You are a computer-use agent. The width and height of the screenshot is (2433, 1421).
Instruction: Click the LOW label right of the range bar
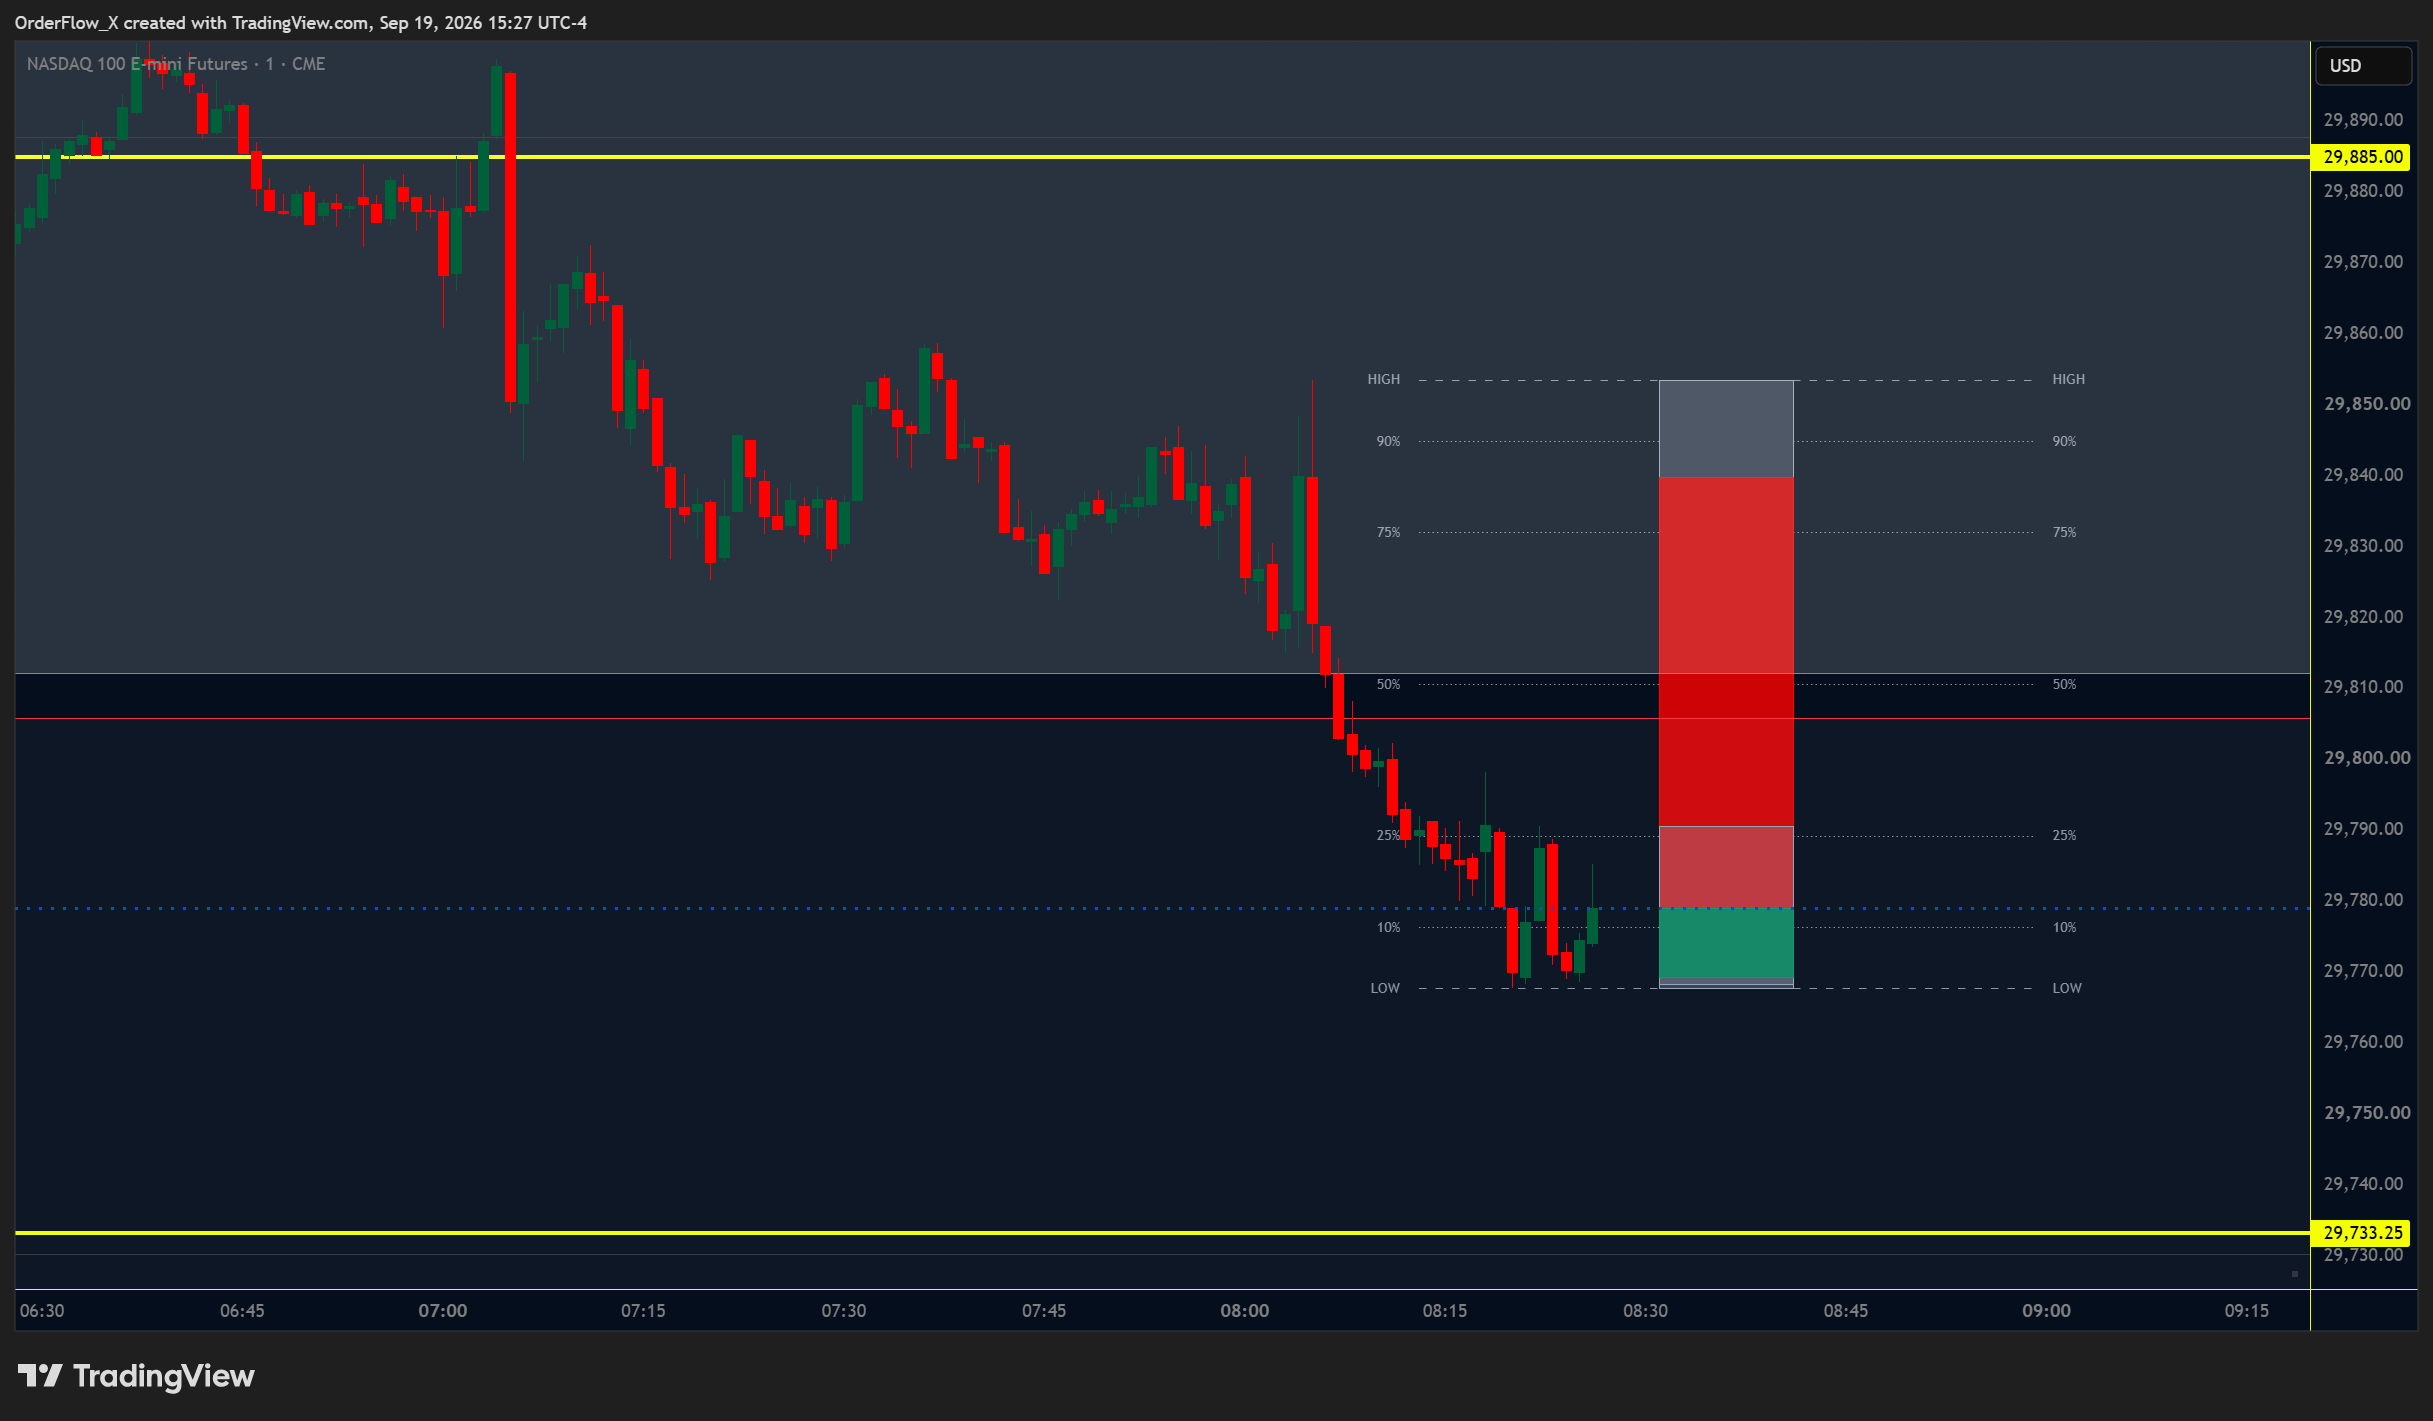tap(2067, 988)
